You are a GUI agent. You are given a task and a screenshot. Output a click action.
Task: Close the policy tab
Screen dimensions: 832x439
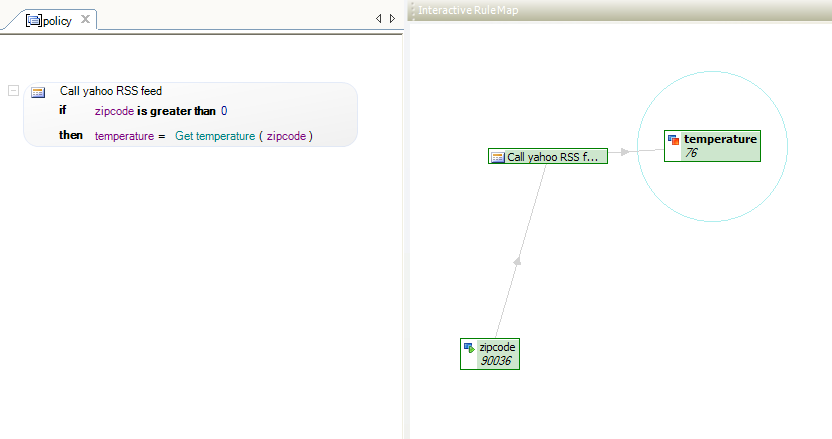tap(85, 20)
